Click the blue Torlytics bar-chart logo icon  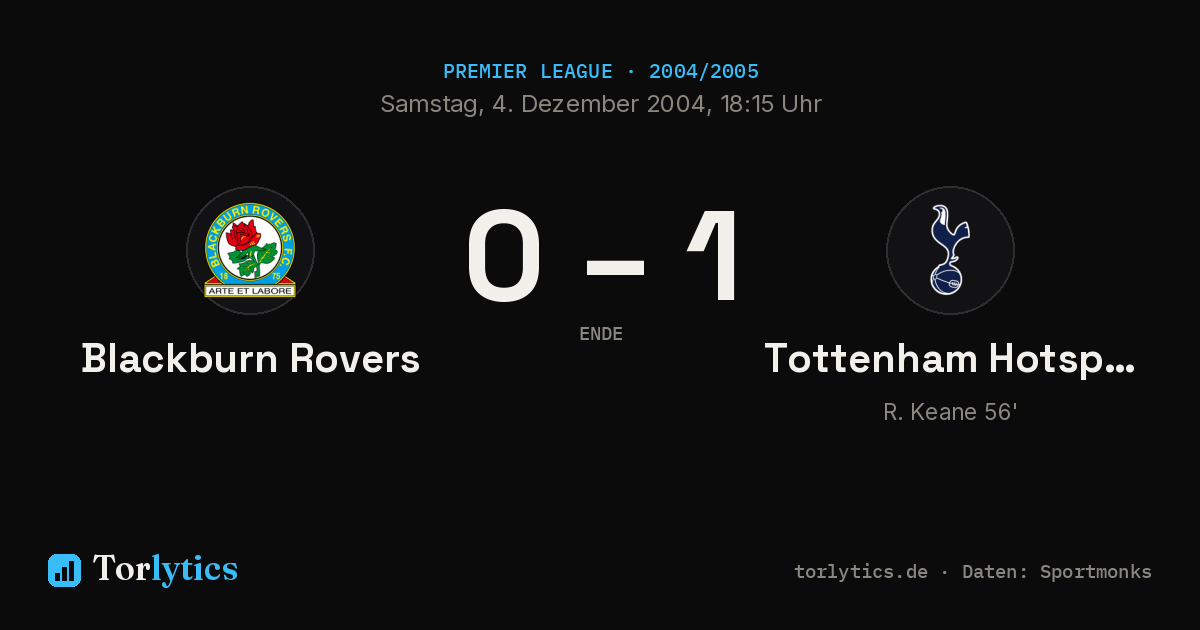(64, 570)
